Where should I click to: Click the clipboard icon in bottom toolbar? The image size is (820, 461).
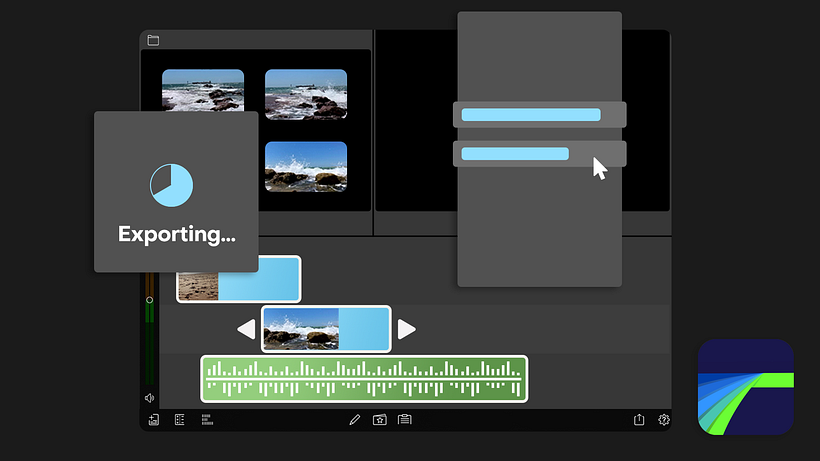[405, 419]
